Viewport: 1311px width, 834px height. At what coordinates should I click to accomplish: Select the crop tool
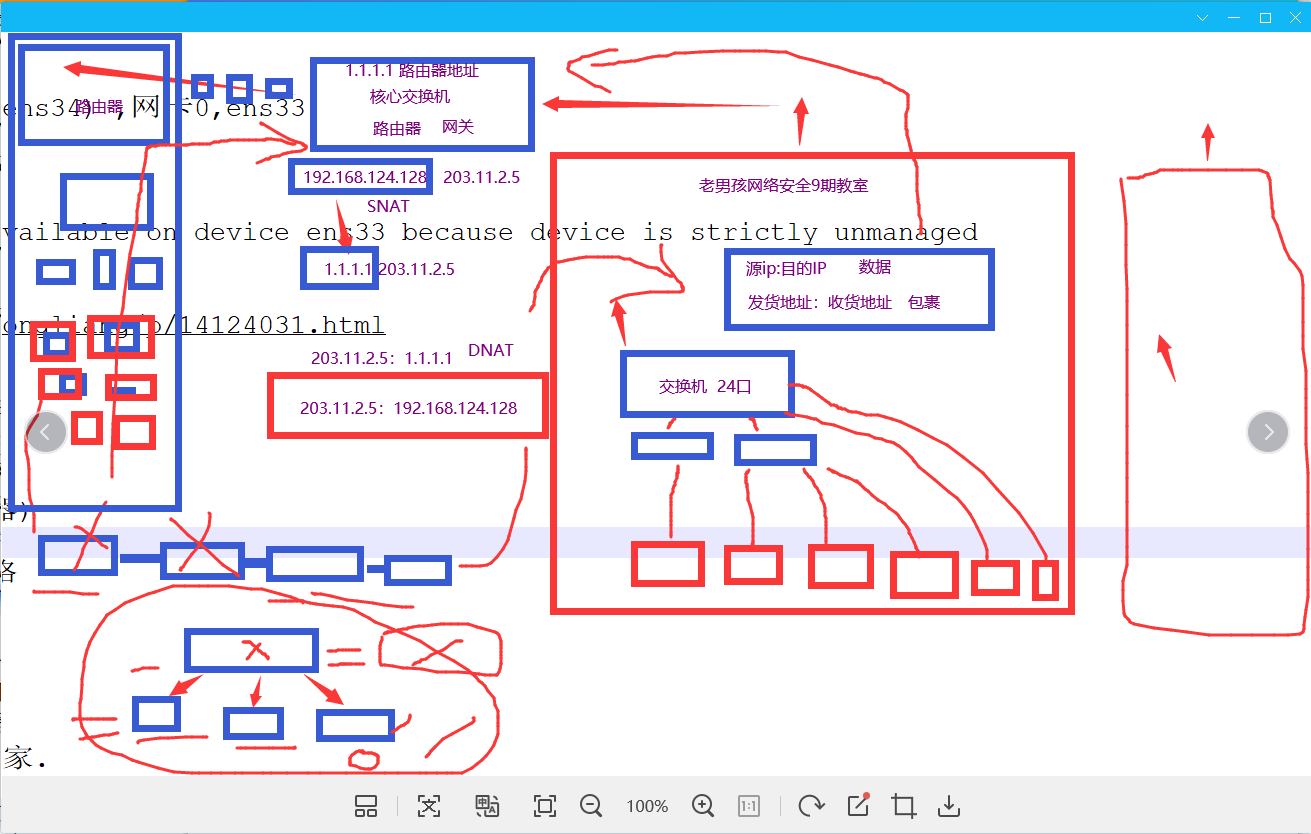click(x=904, y=806)
